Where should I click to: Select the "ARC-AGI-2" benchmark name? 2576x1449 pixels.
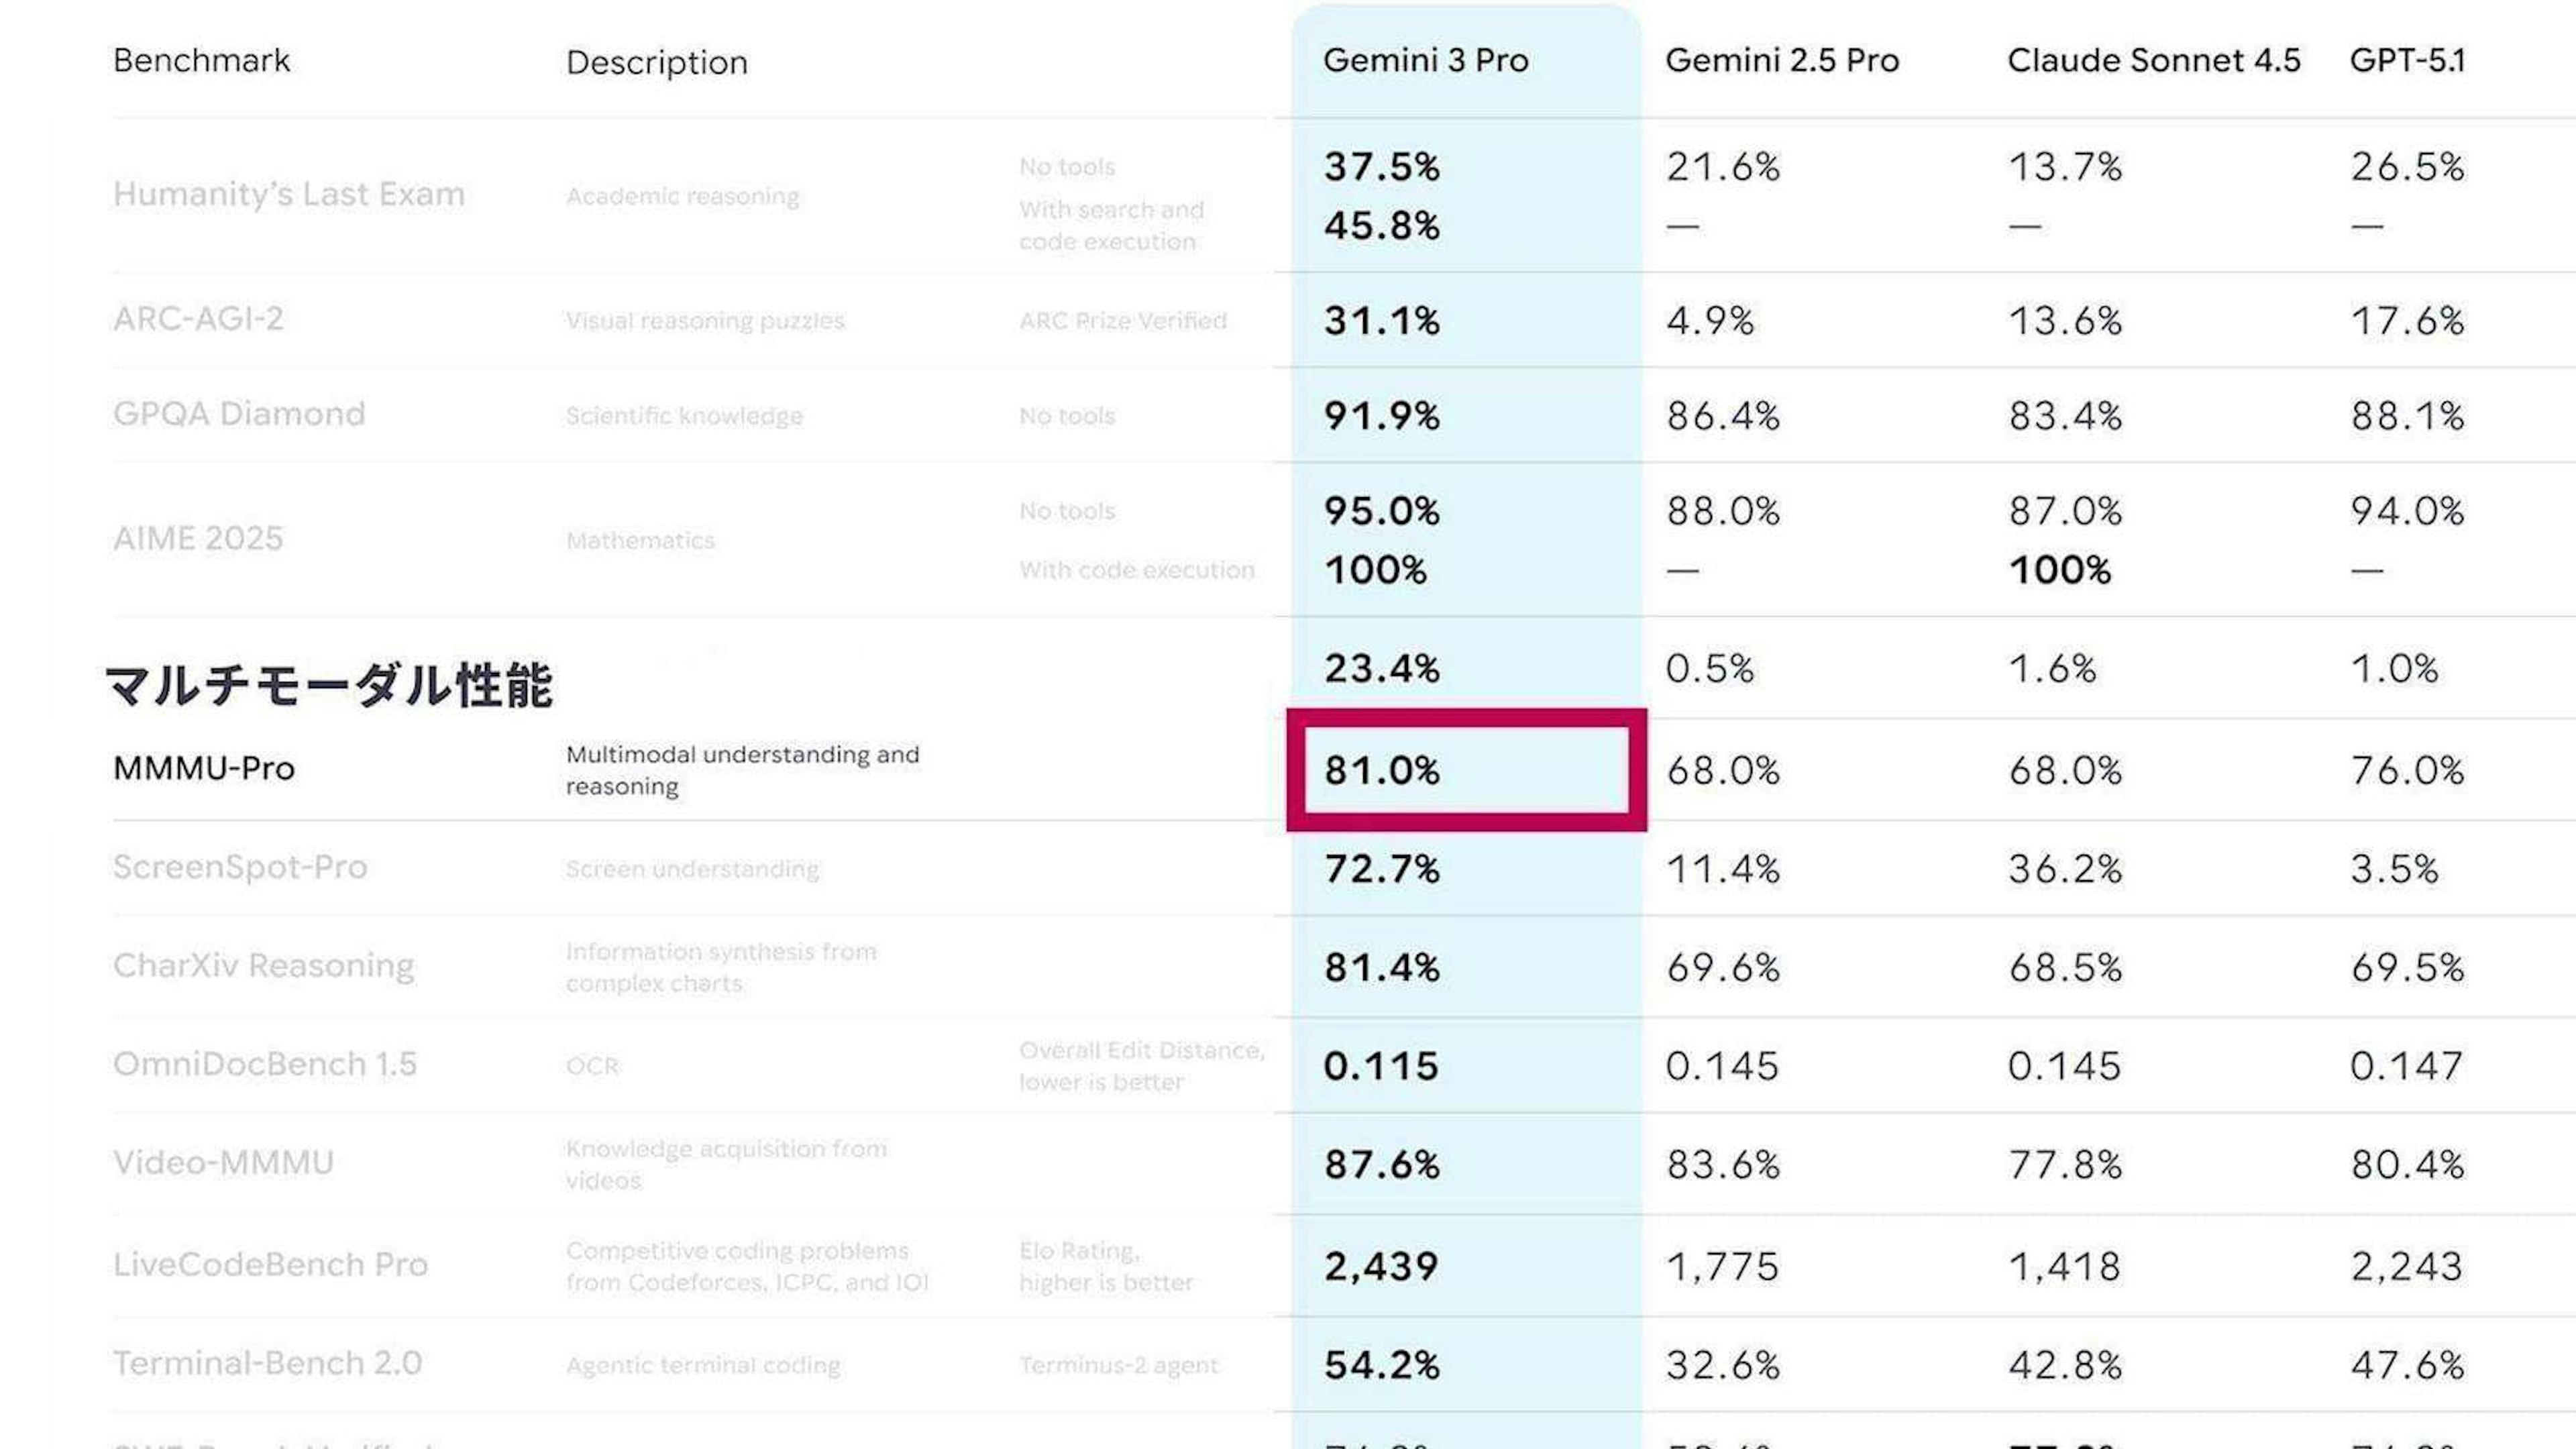point(198,319)
